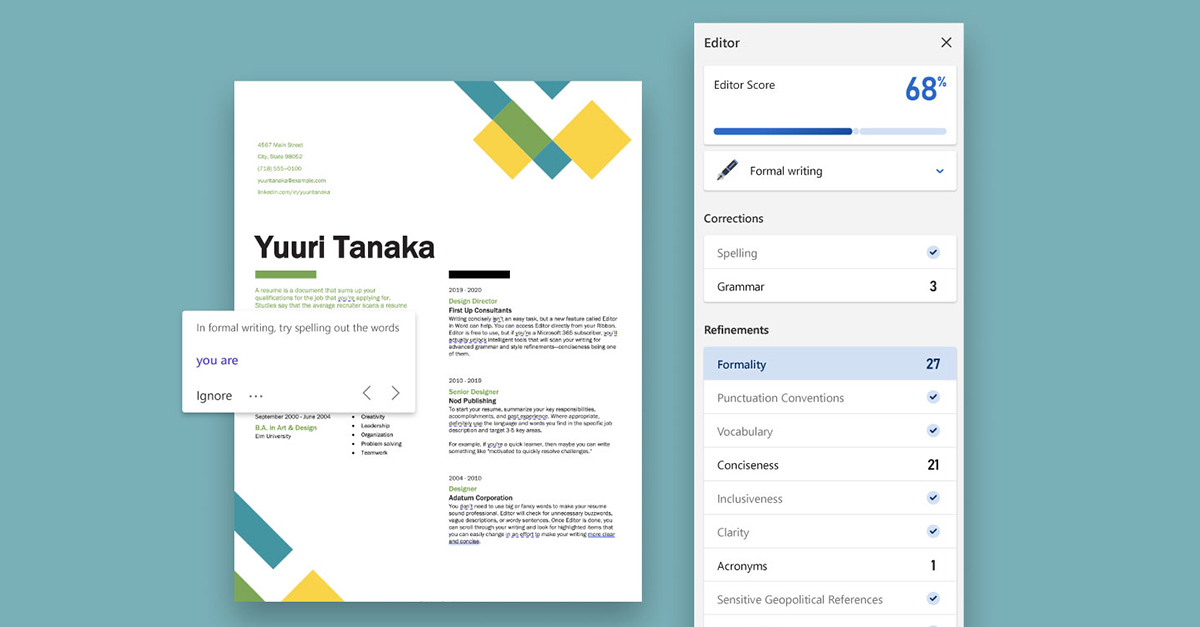Select the Formality refinement row
1200x627 pixels.
tap(830, 364)
